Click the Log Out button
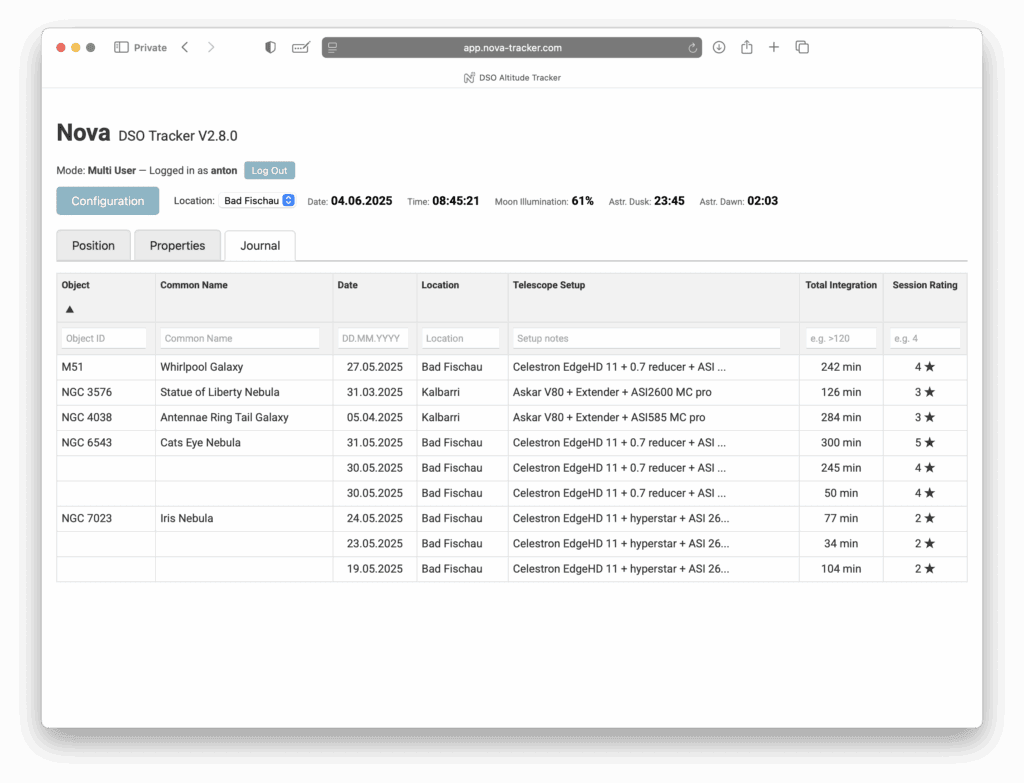Screen dimensions: 1024x783 (x=270, y=170)
